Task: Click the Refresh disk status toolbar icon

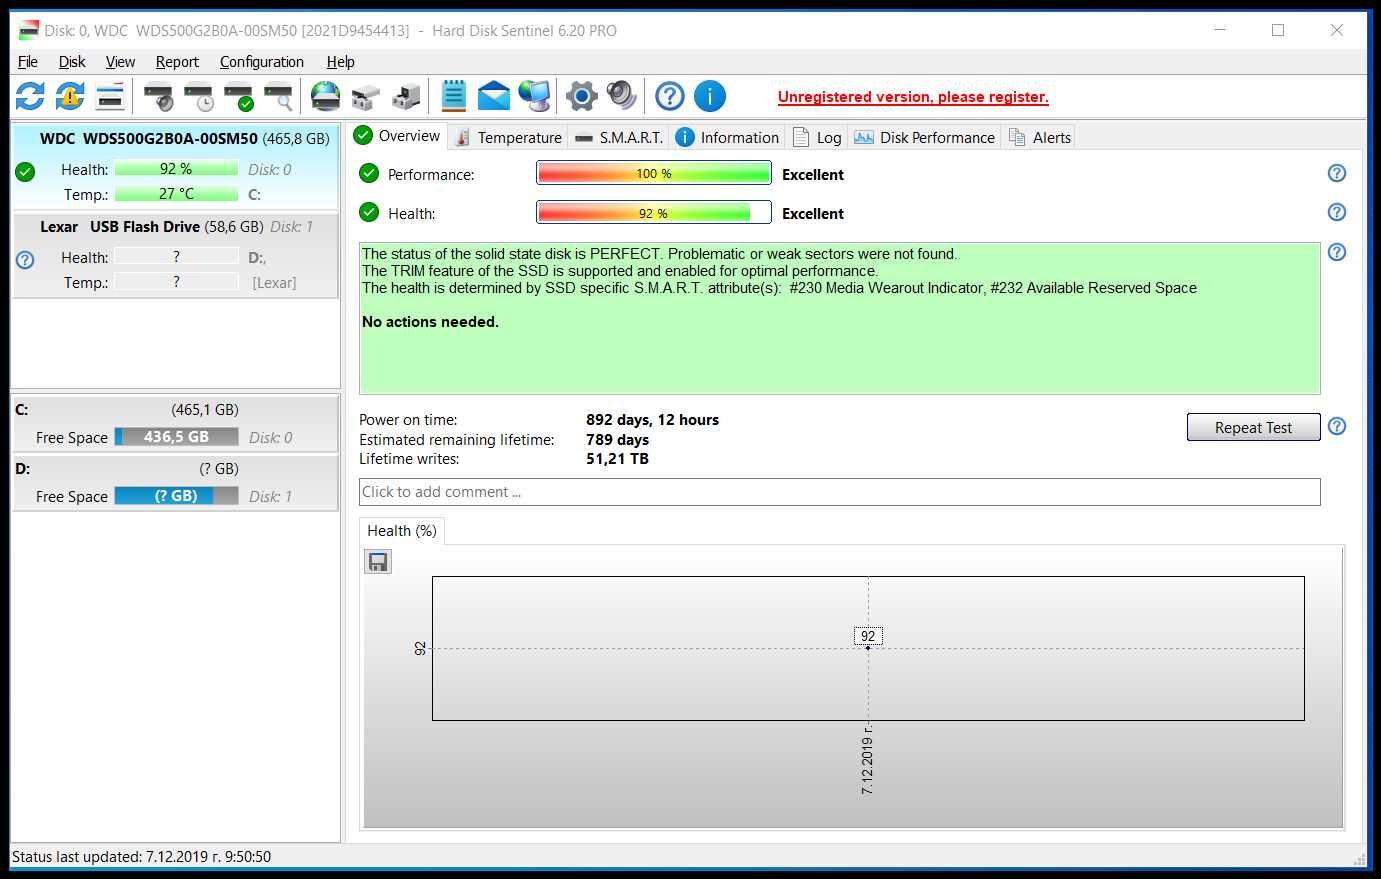Action: pos(30,96)
